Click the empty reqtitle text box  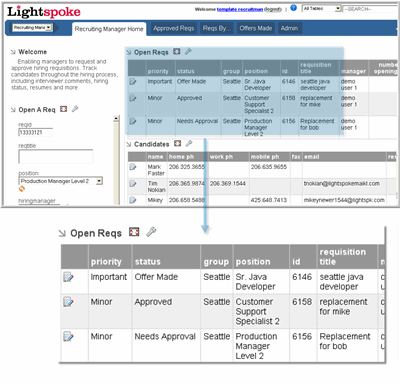(x=56, y=156)
